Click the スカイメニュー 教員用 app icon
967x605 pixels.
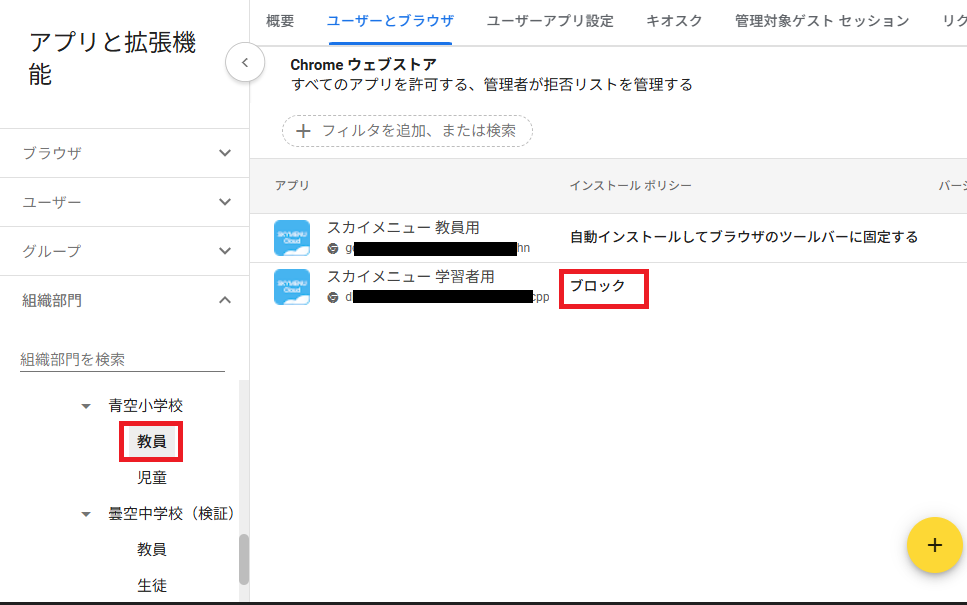pyautogui.click(x=293, y=238)
